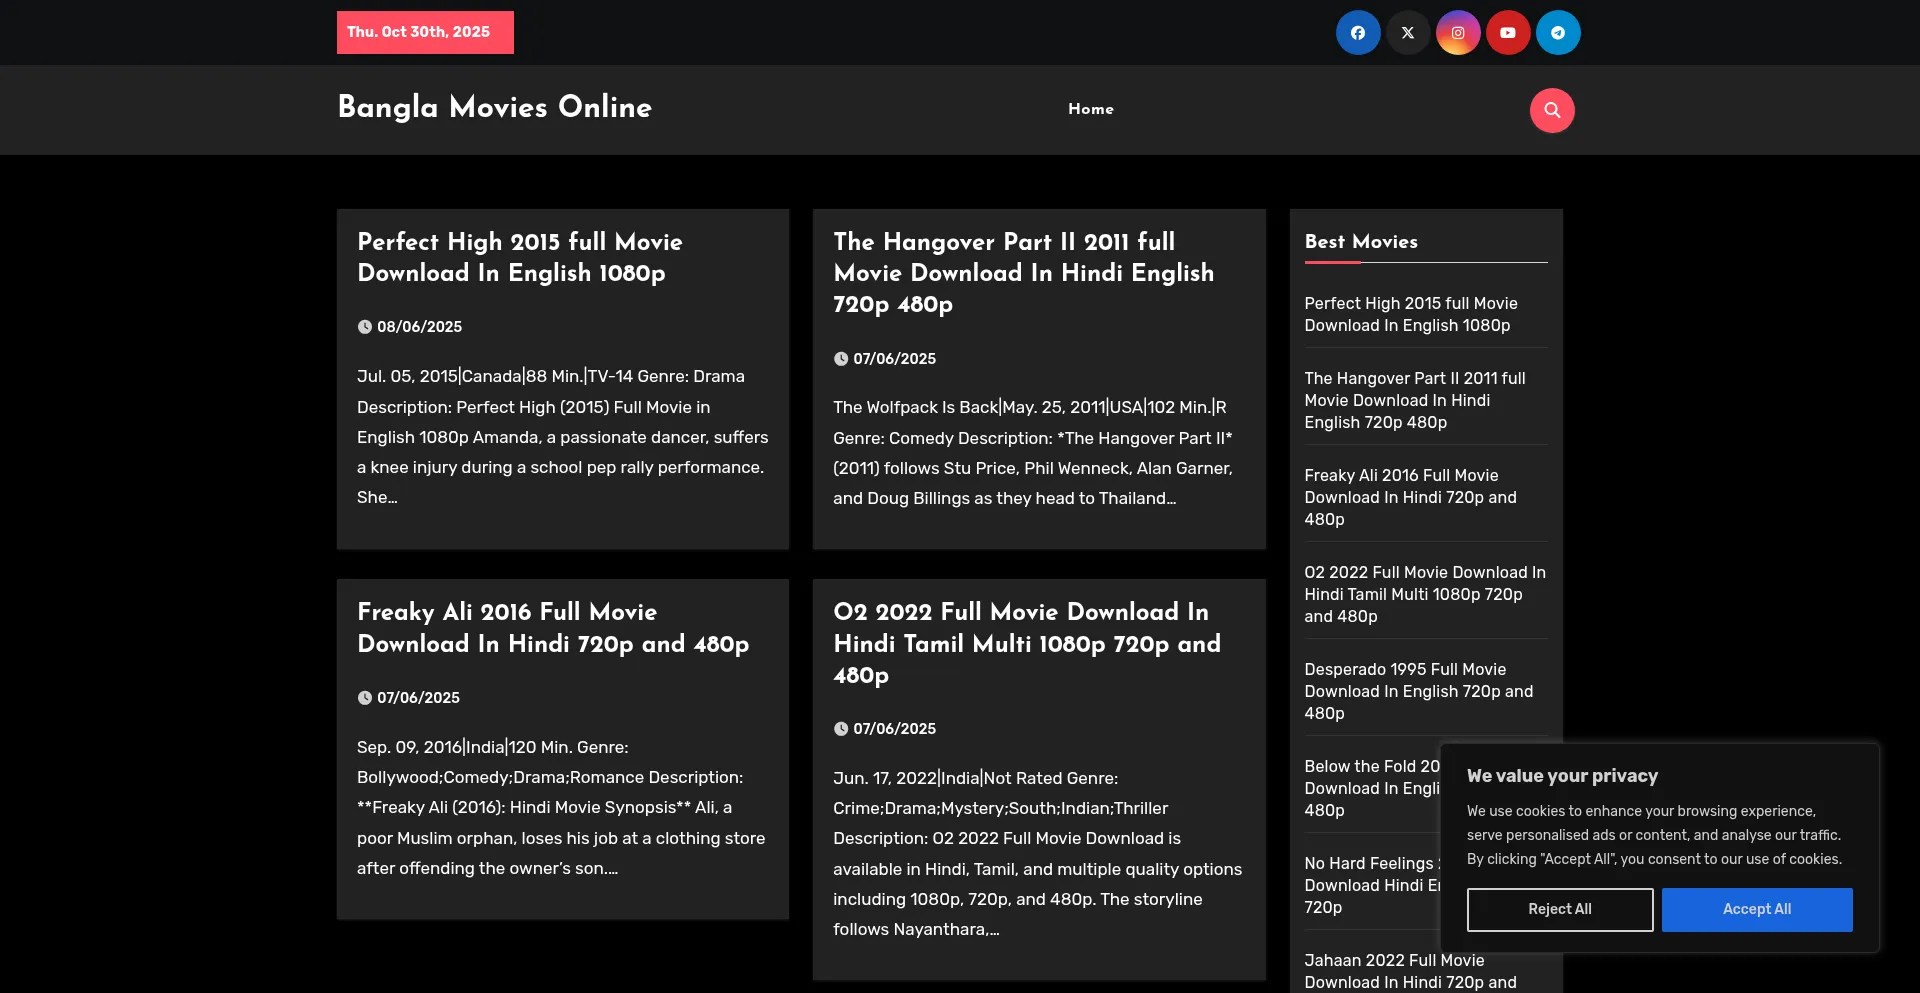Image resolution: width=1920 pixels, height=993 pixels.
Task: Click Accept All in cookie banner
Action: point(1756,909)
